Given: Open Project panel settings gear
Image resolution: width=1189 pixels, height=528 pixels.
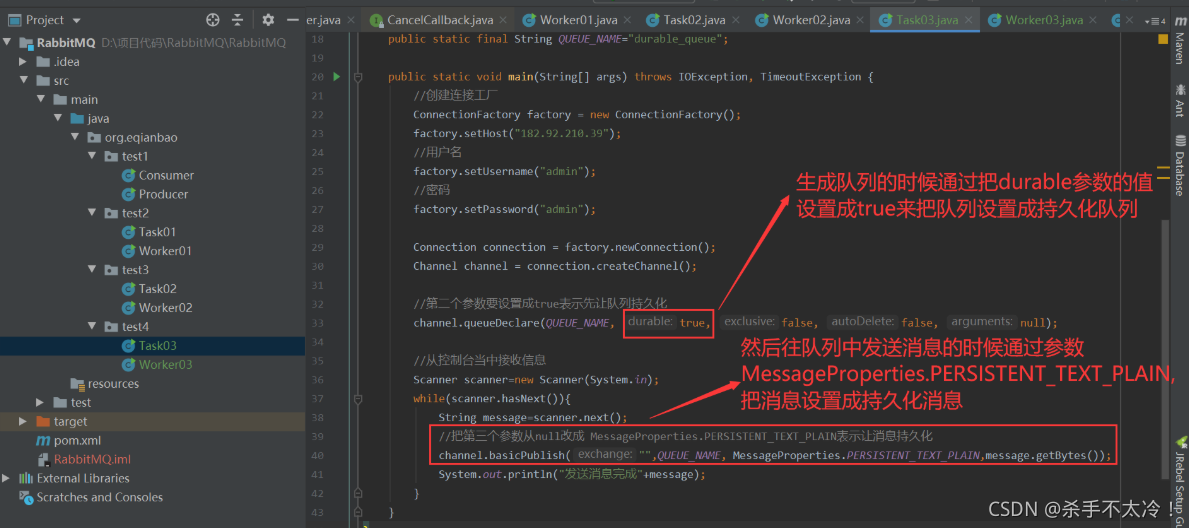Looking at the screenshot, I should click(268, 20).
